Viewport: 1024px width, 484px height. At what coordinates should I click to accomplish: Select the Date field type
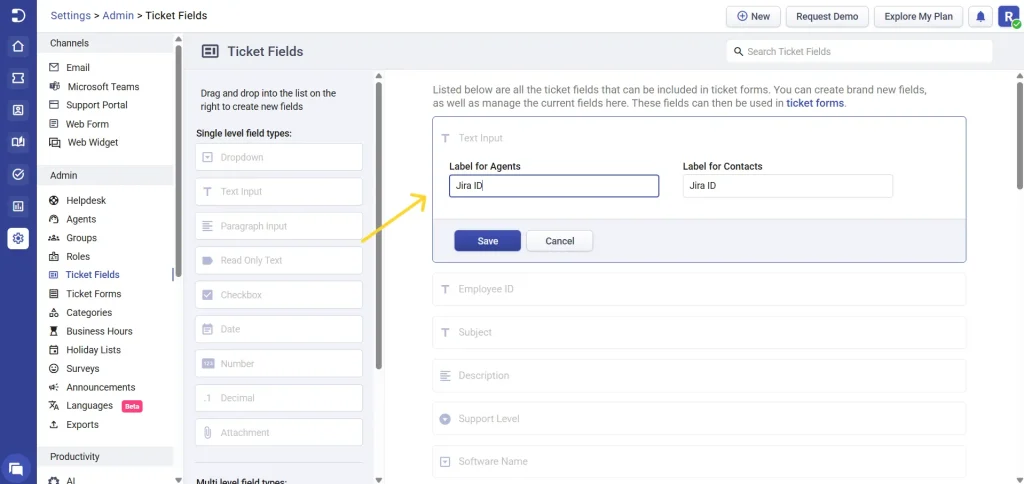(278, 329)
